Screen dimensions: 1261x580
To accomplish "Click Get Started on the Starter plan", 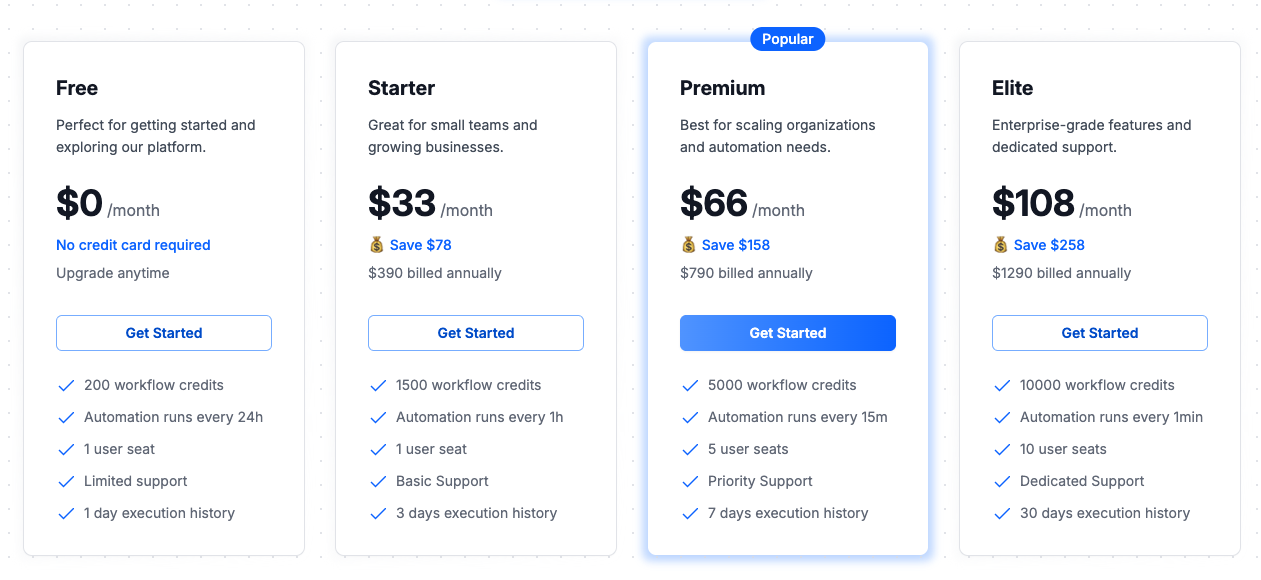I will [476, 333].
